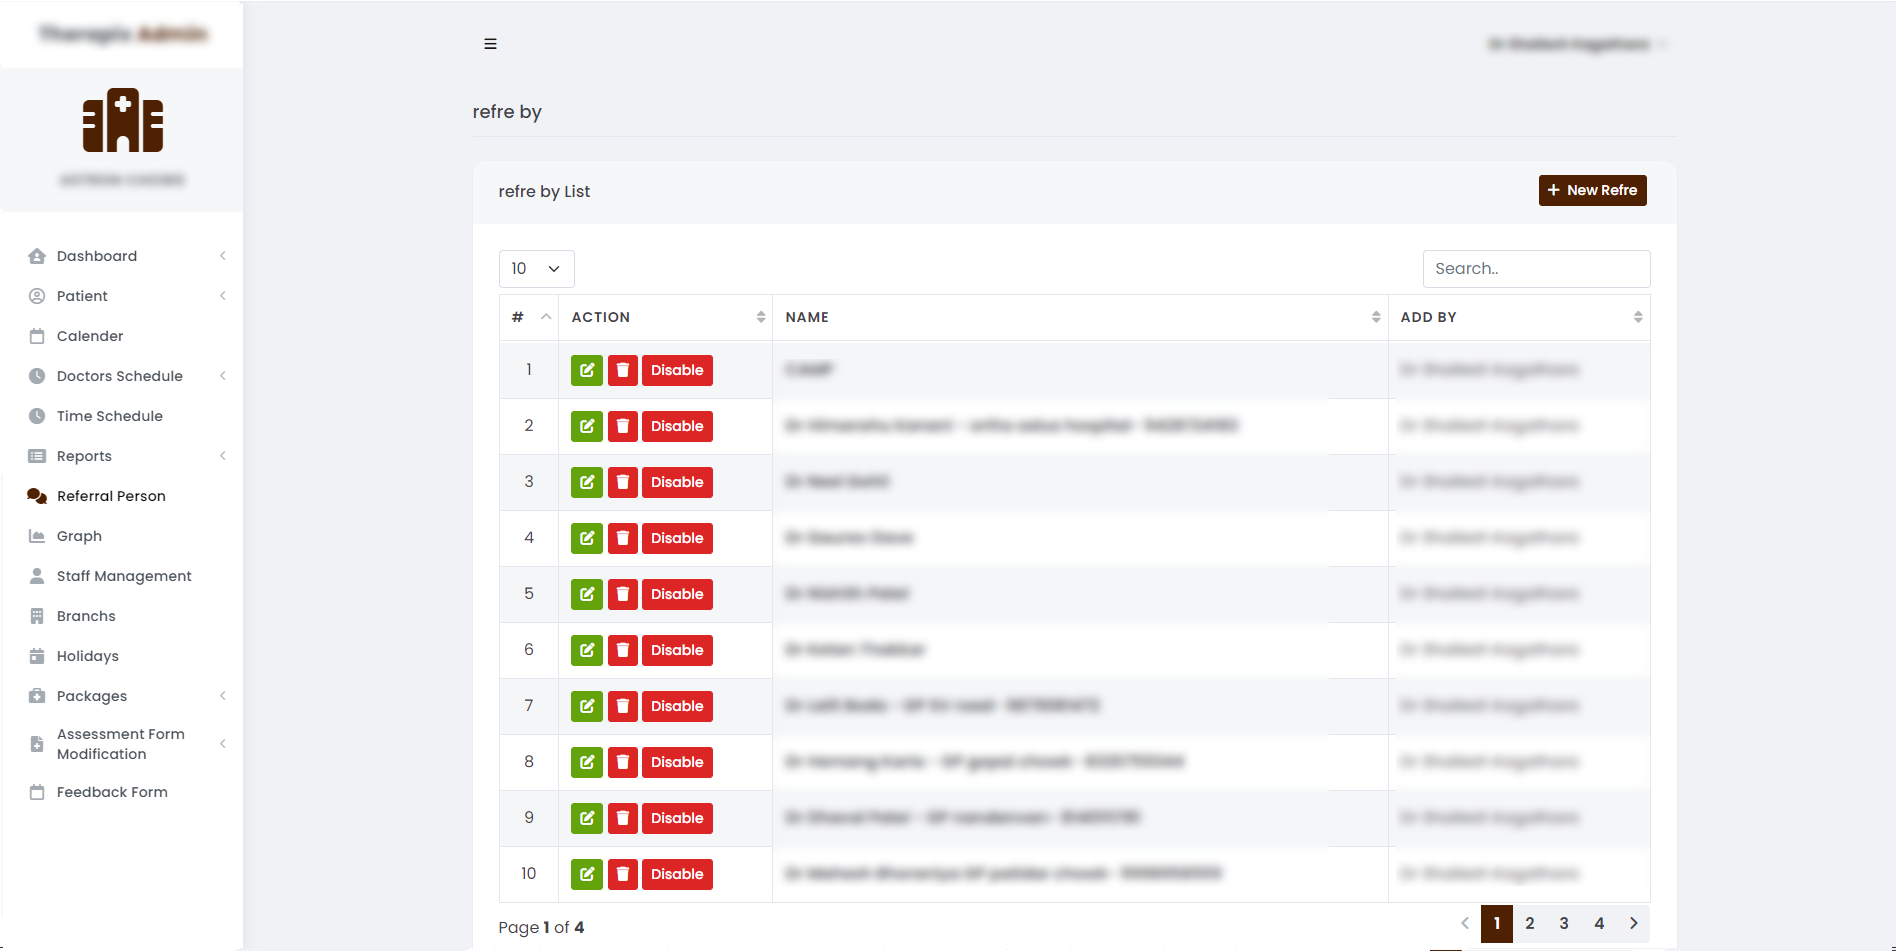Click the New Refre button
Viewport: 1896px width, 951px height.
1592,190
